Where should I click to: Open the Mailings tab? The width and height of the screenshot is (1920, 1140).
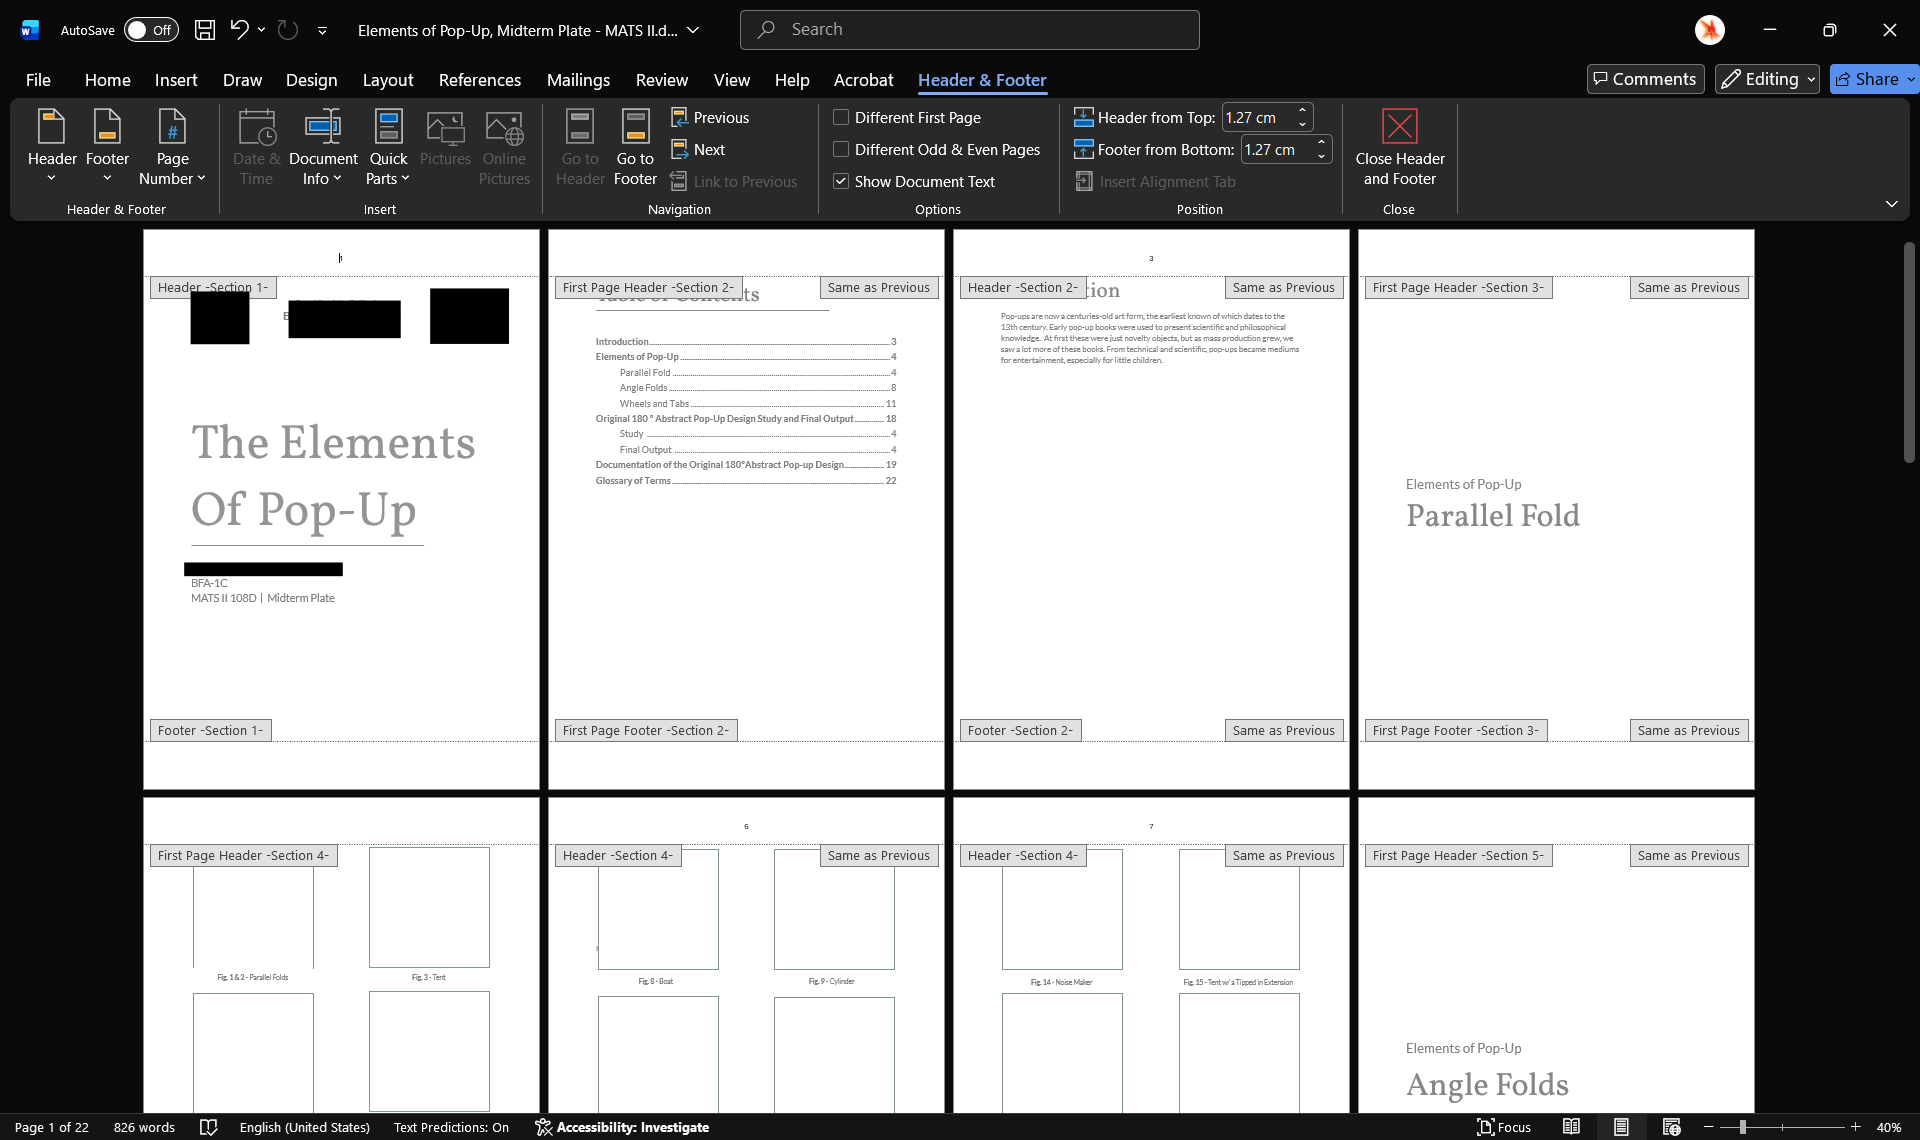click(x=578, y=80)
